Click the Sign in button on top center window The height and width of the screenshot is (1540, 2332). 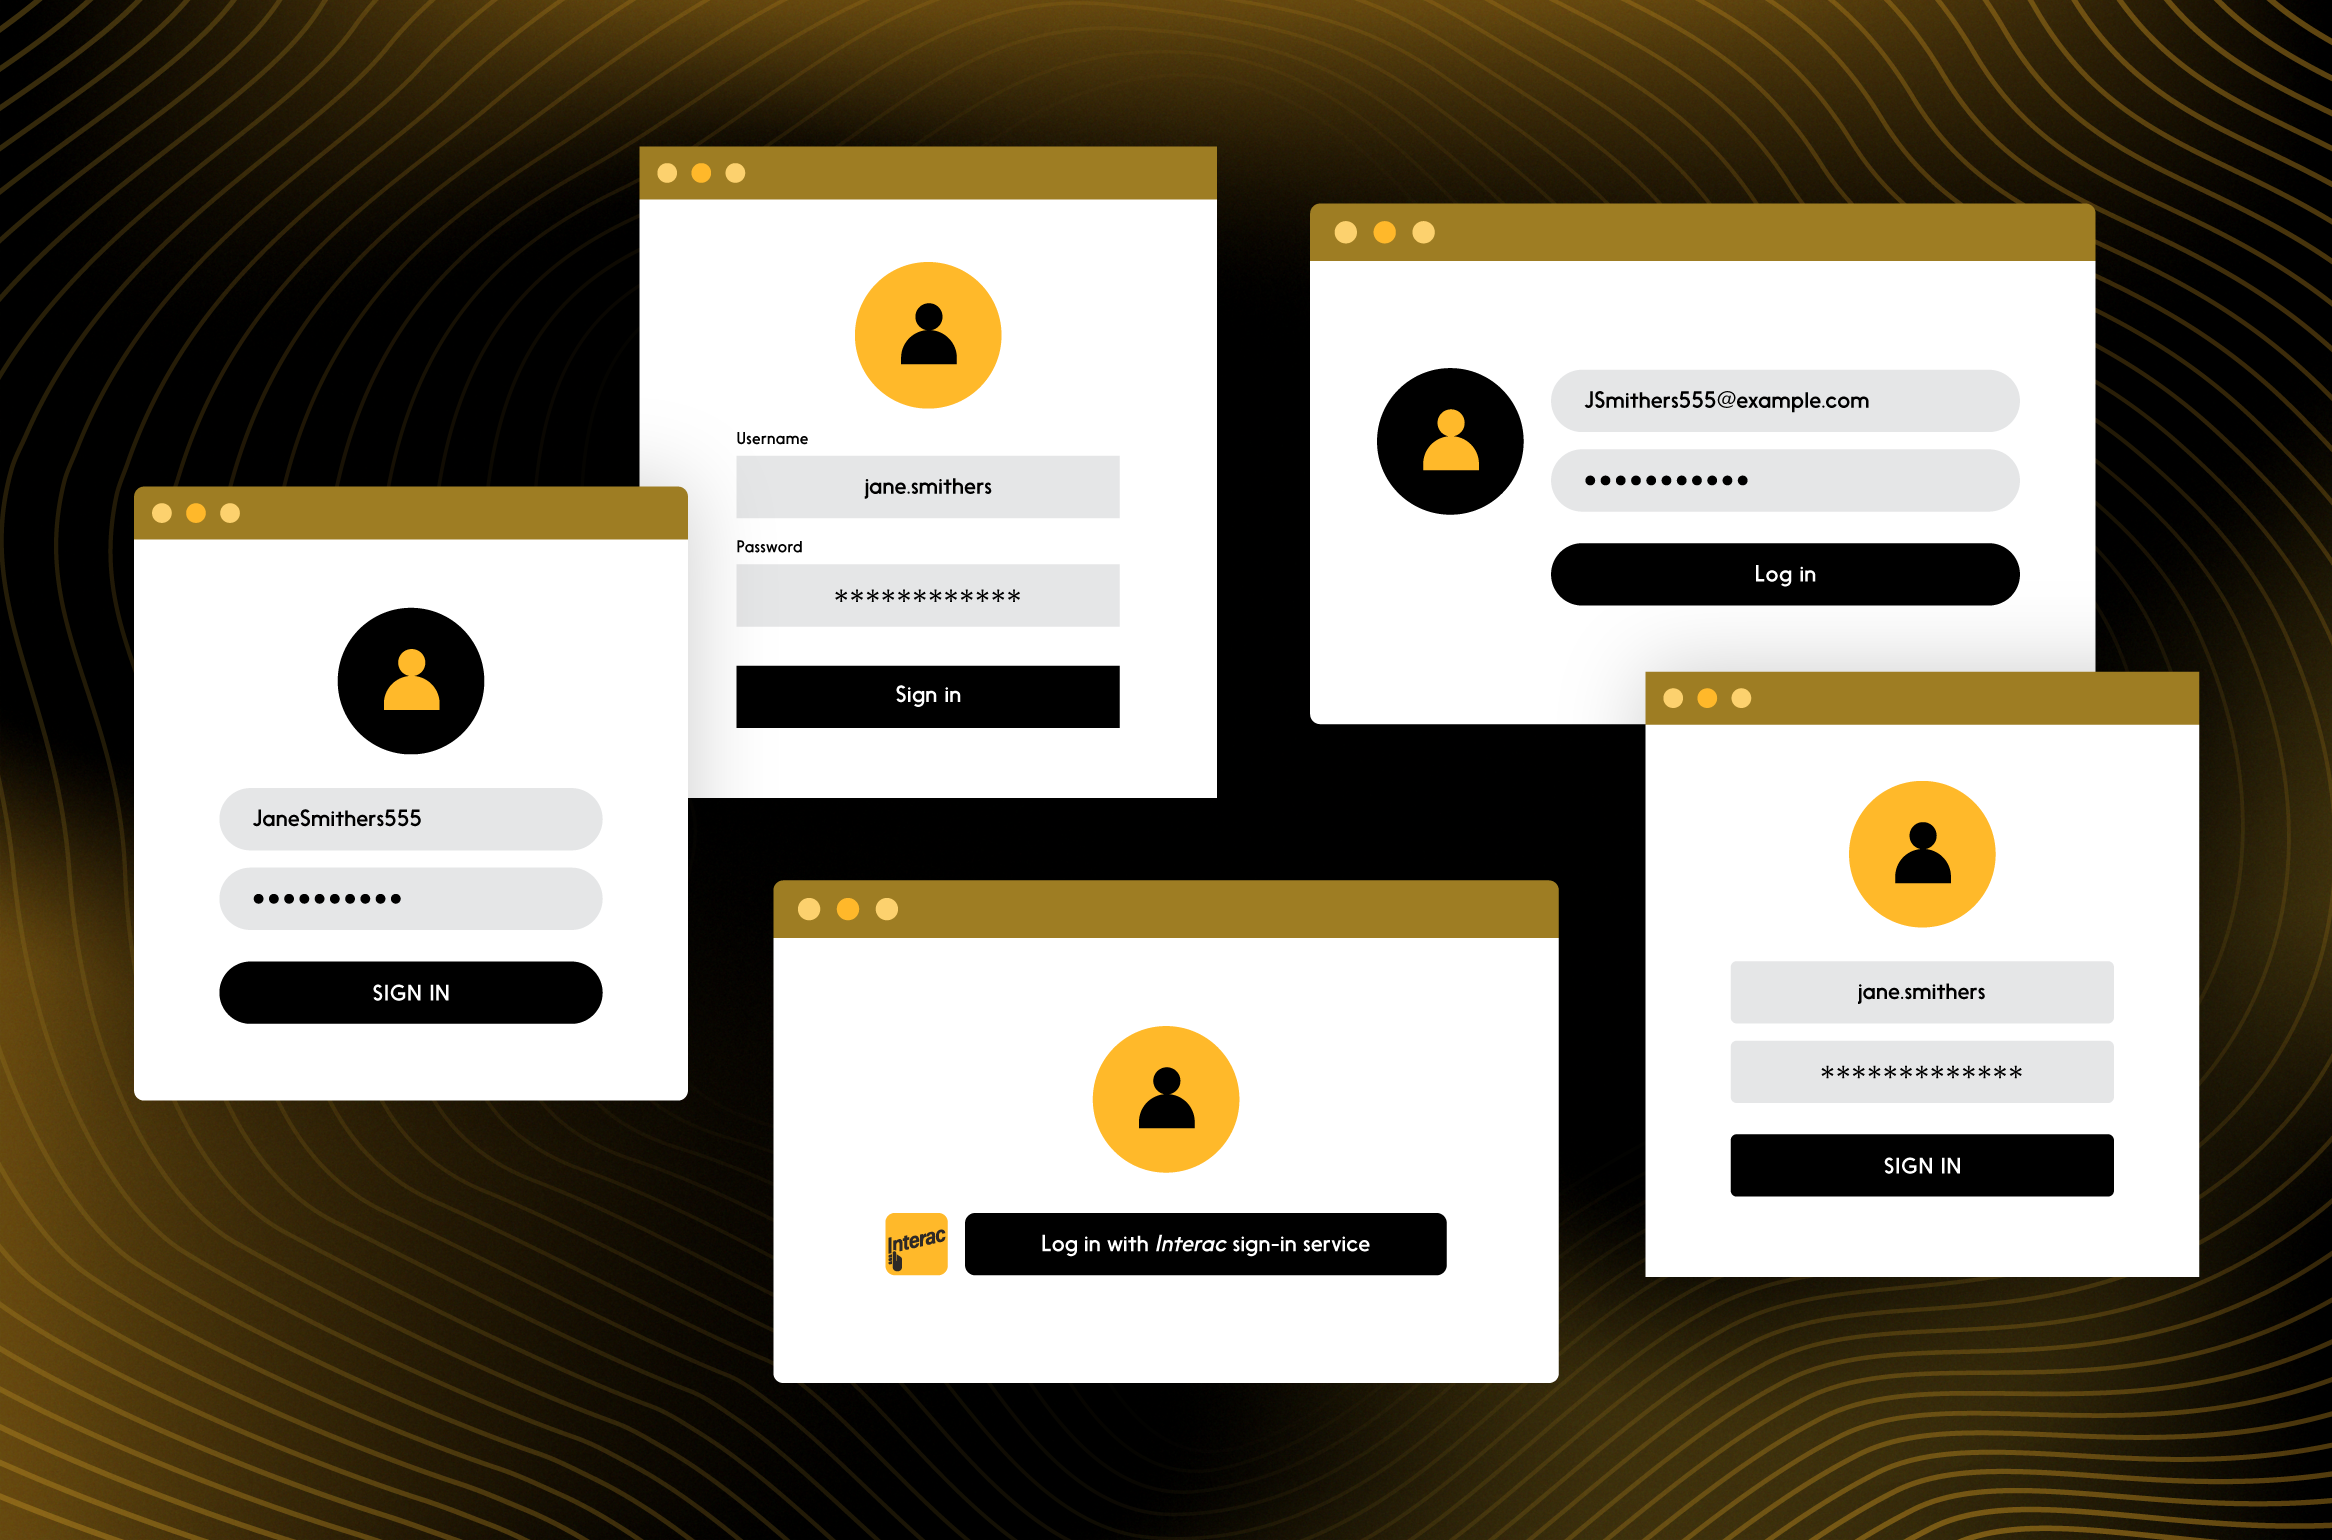pos(928,696)
